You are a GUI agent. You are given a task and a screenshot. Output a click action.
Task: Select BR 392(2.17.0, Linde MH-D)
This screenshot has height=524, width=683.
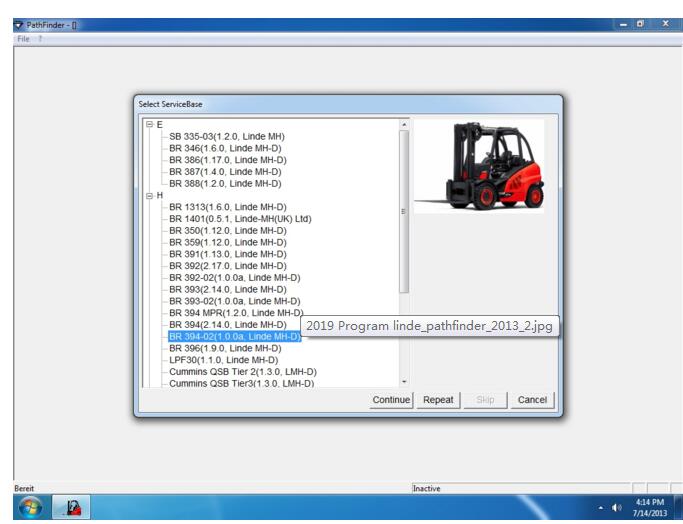click(x=228, y=266)
